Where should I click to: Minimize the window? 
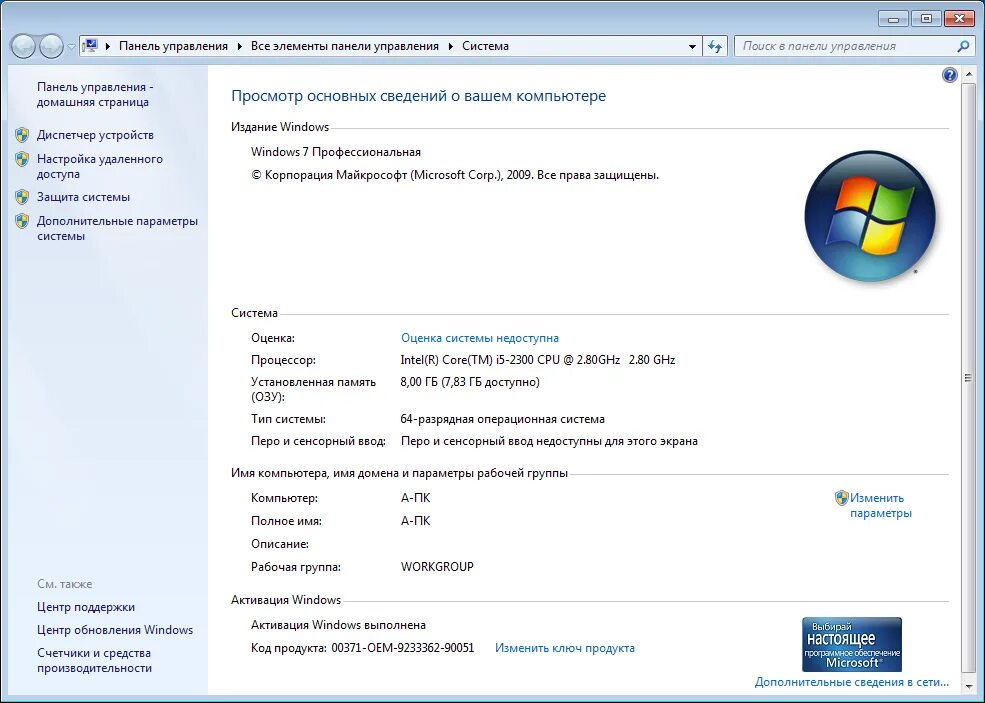(x=893, y=18)
